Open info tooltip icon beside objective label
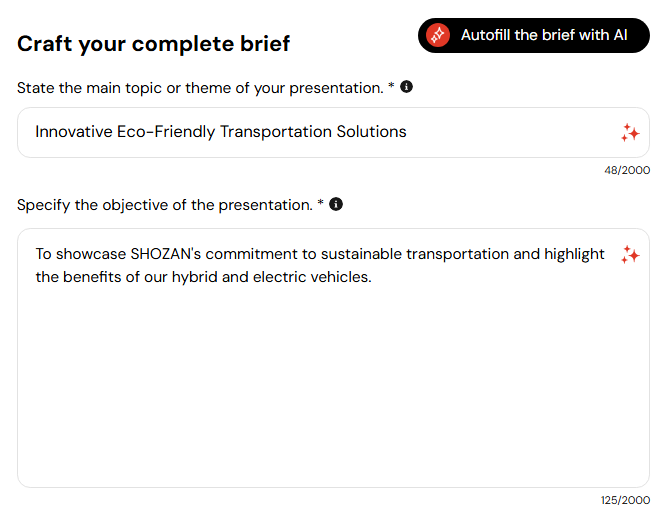This screenshot has width=668, height=523. tap(336, 204)
